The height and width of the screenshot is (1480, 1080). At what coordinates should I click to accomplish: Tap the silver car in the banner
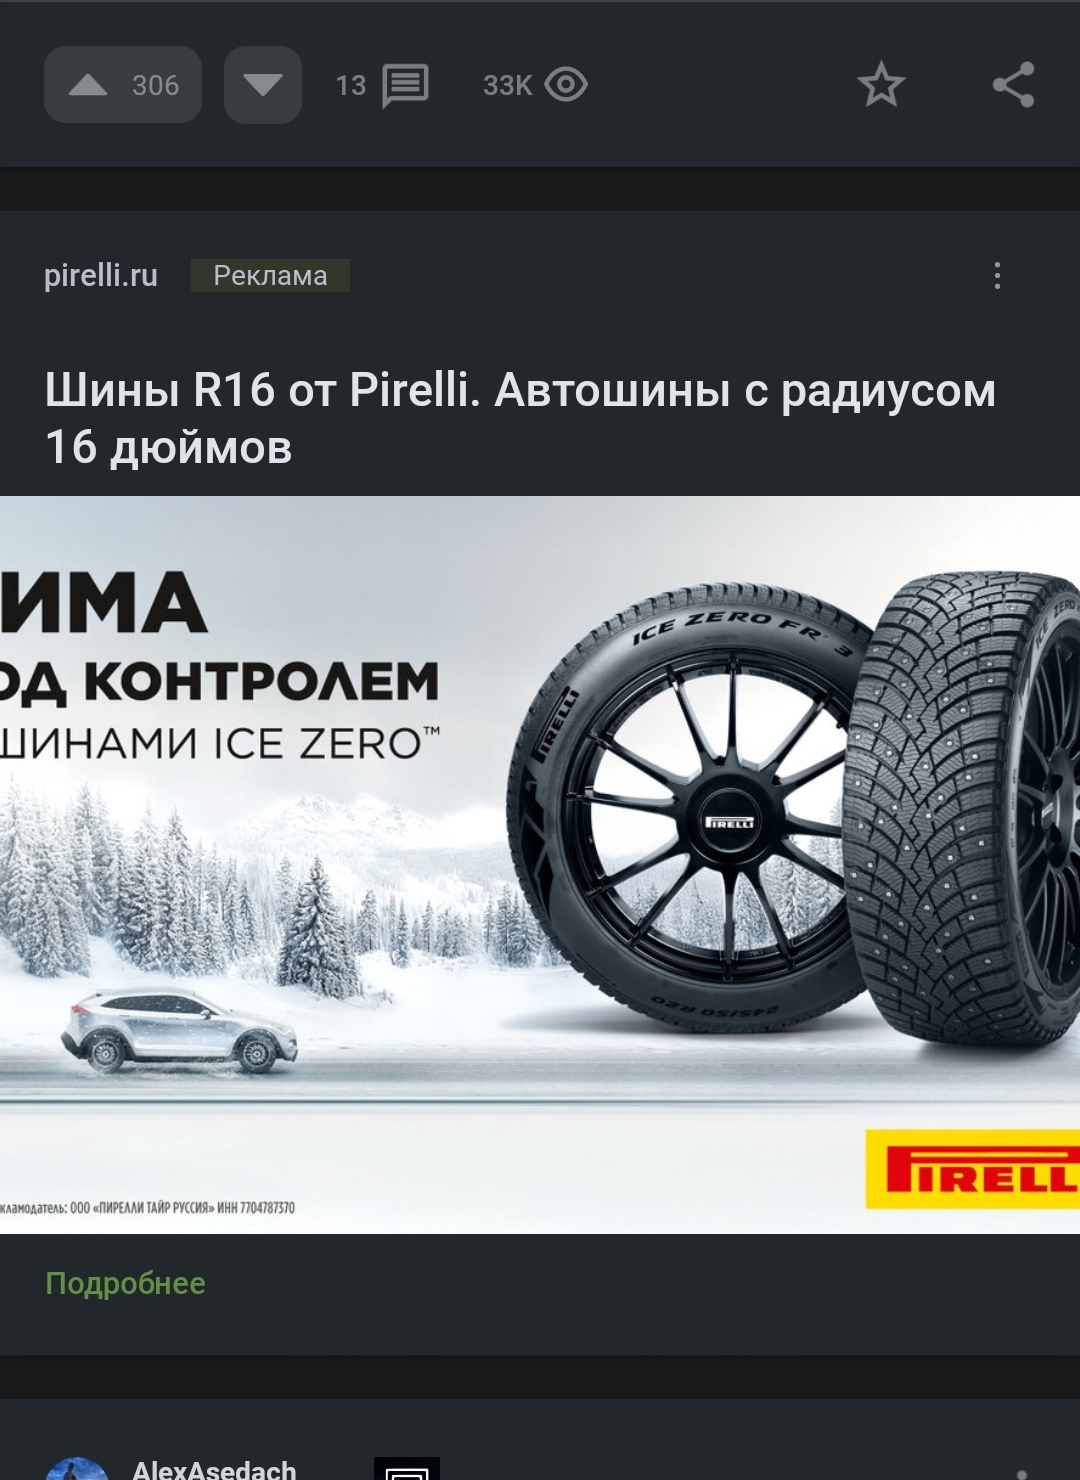point(179,1031)
